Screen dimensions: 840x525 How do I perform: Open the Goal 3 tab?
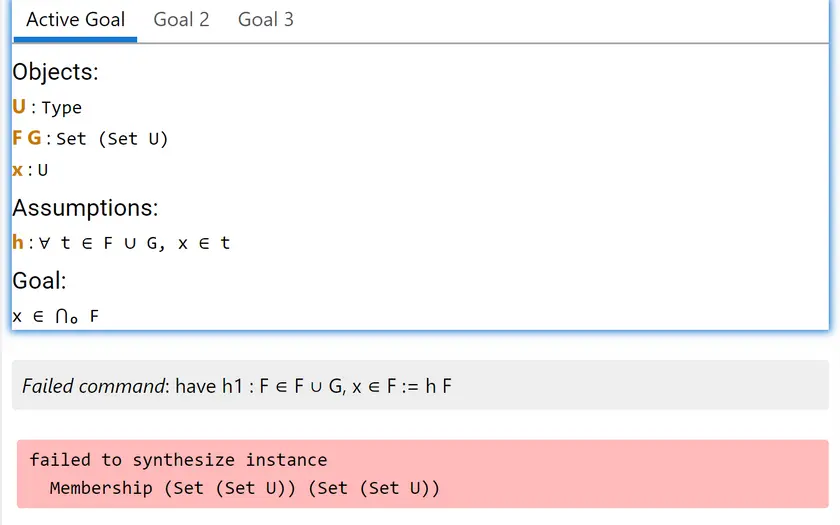click(x=266, y=20)
